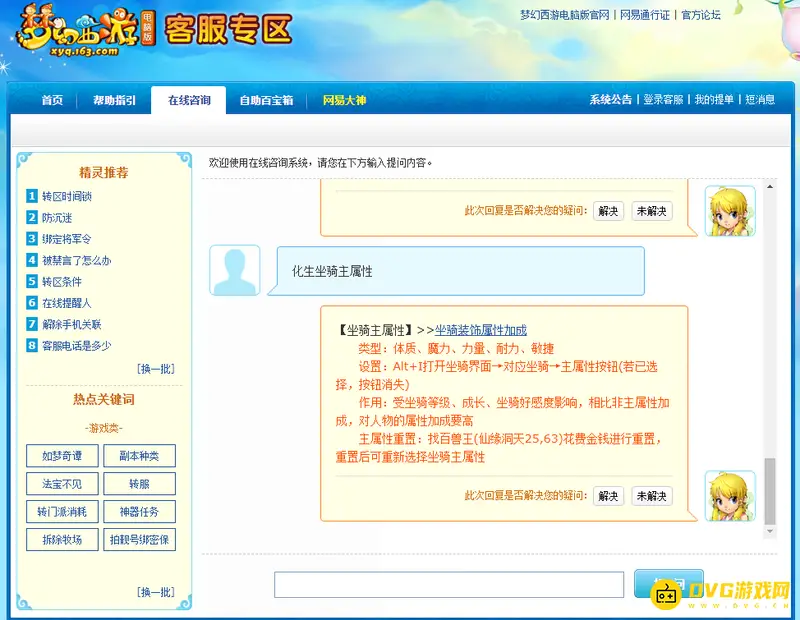The image size is (800, 620).
Task: Open 系统公告 link
Action: coord(610,100)
